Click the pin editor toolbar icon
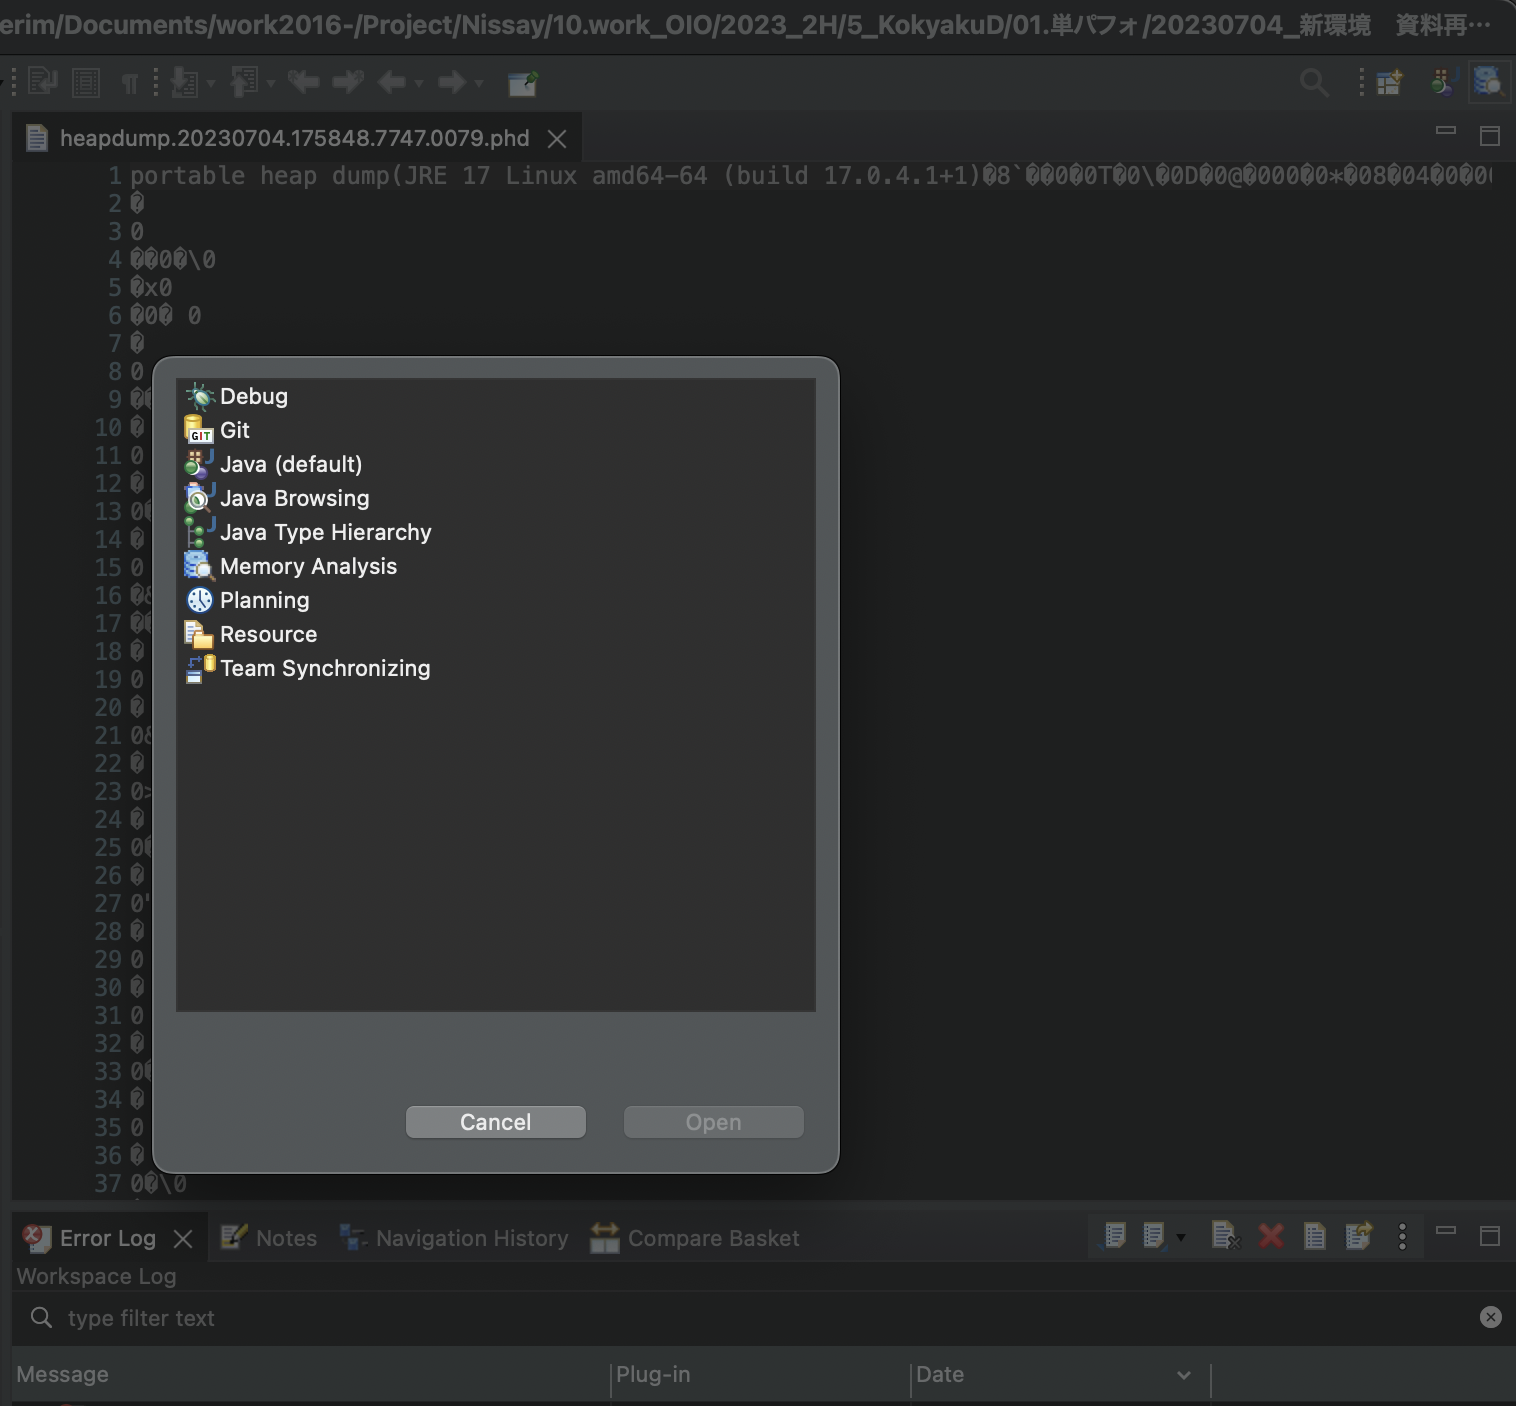Viewport: 1516px width, 1406px height. pyautogui.click(x=521, y=84)
